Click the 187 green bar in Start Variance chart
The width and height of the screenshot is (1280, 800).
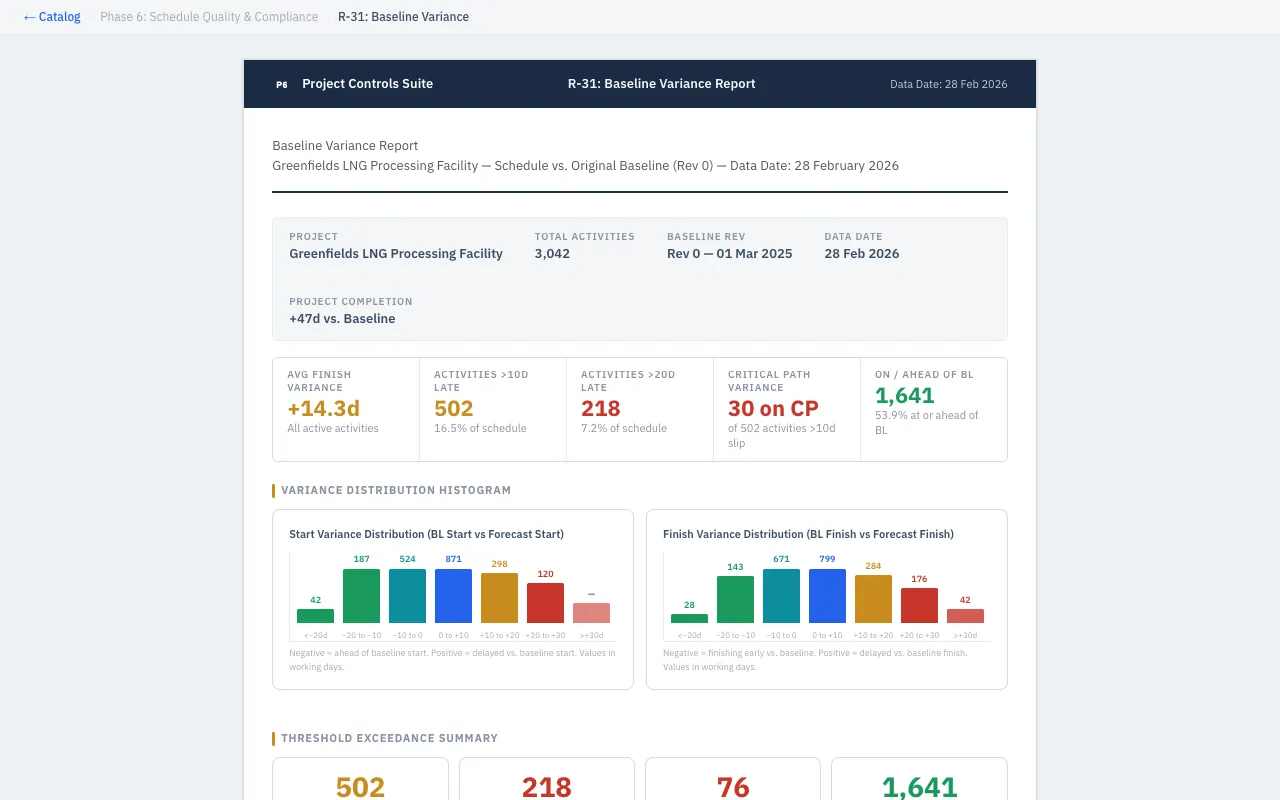tap(361, 596)
